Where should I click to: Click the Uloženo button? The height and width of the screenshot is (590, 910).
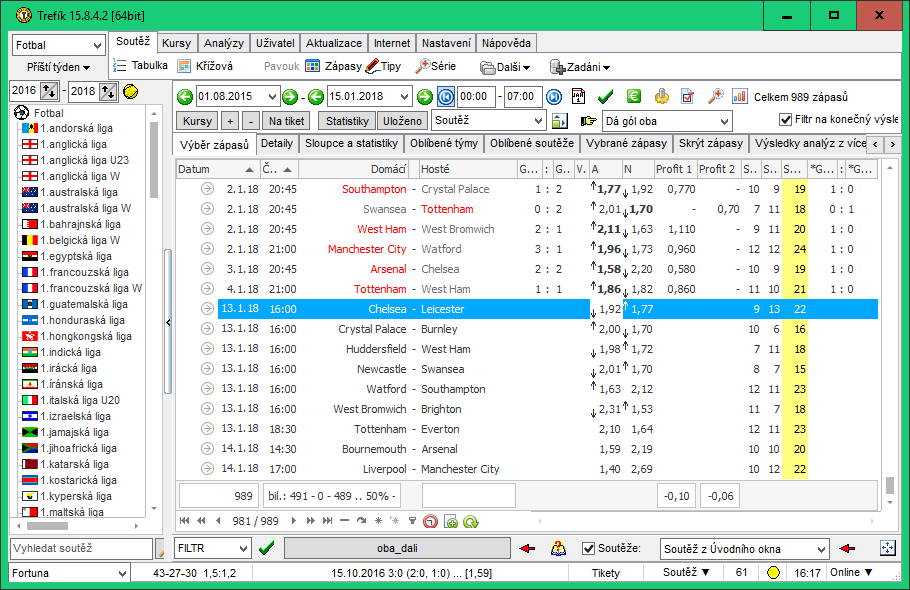[x=402, y=121]
